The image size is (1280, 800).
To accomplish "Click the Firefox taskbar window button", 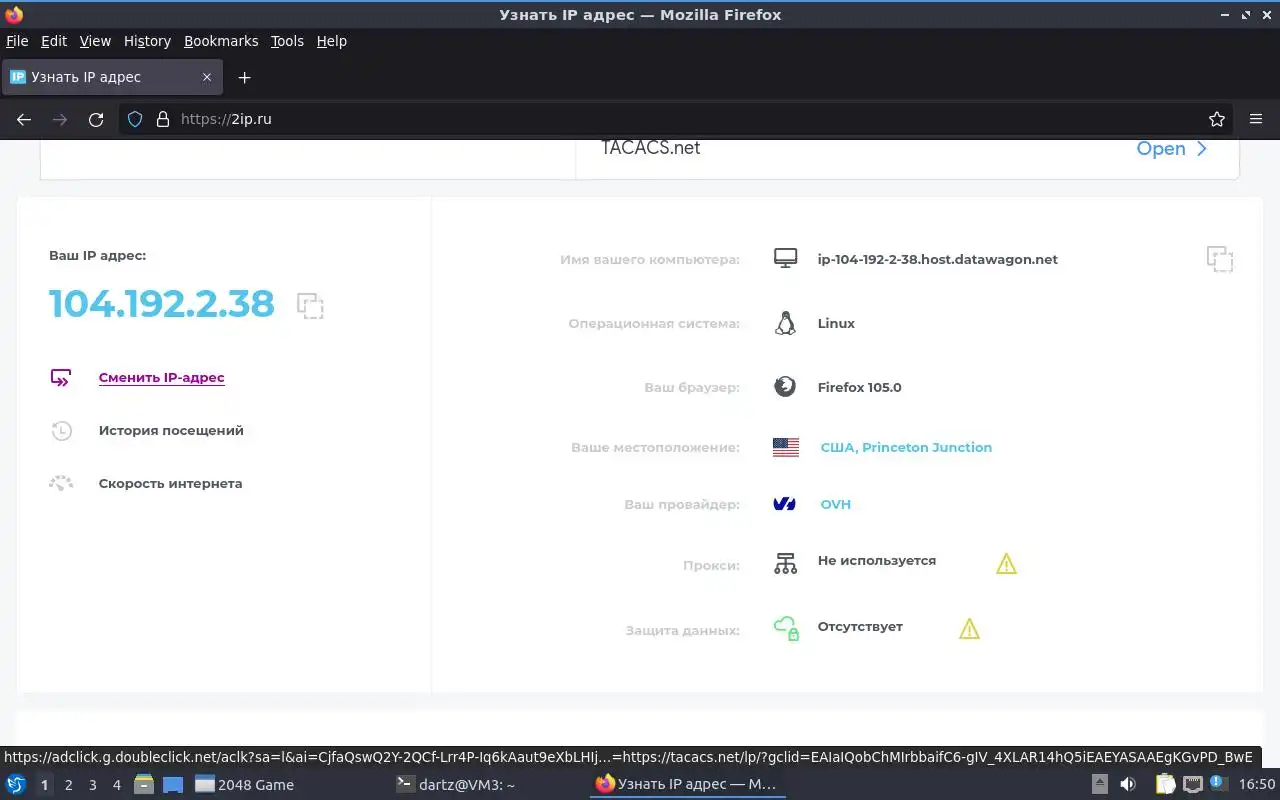I will pyautogui.click(x=687, y=784).
